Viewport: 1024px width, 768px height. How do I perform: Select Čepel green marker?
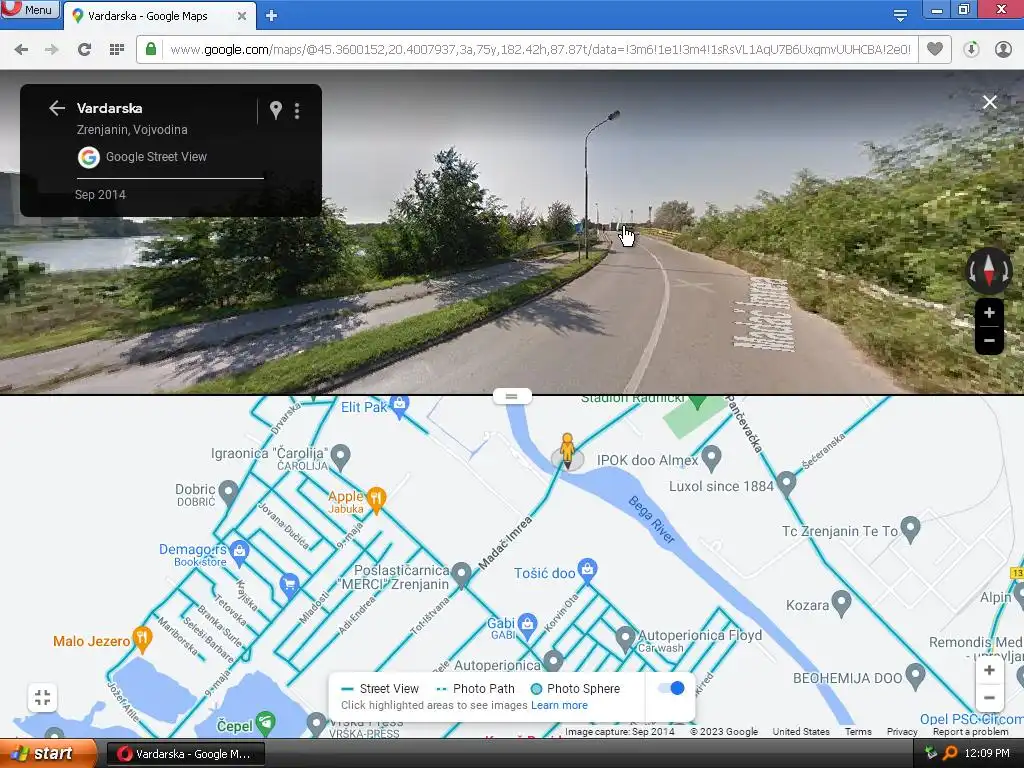pos(265,723)
